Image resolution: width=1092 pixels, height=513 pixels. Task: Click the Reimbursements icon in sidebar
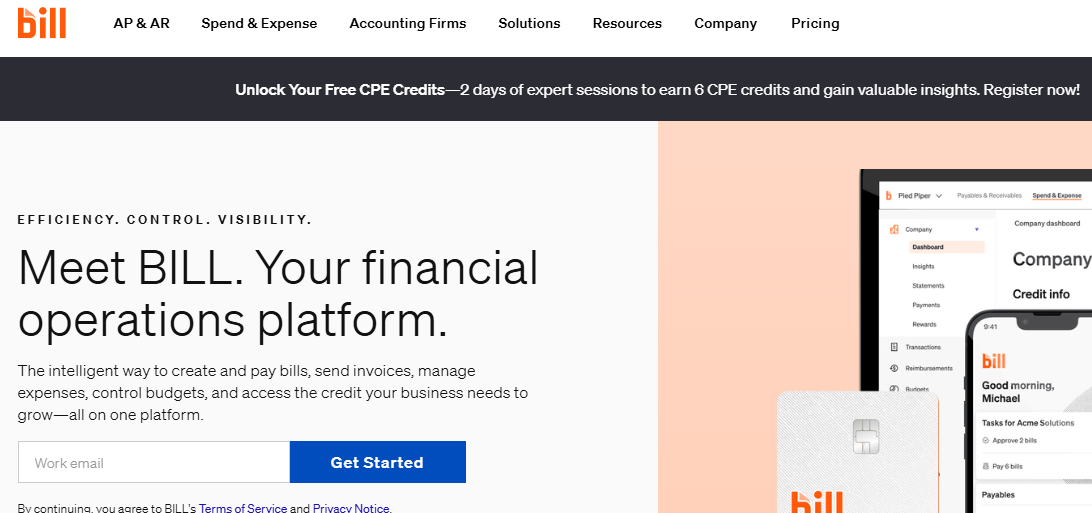pos(893,368)
